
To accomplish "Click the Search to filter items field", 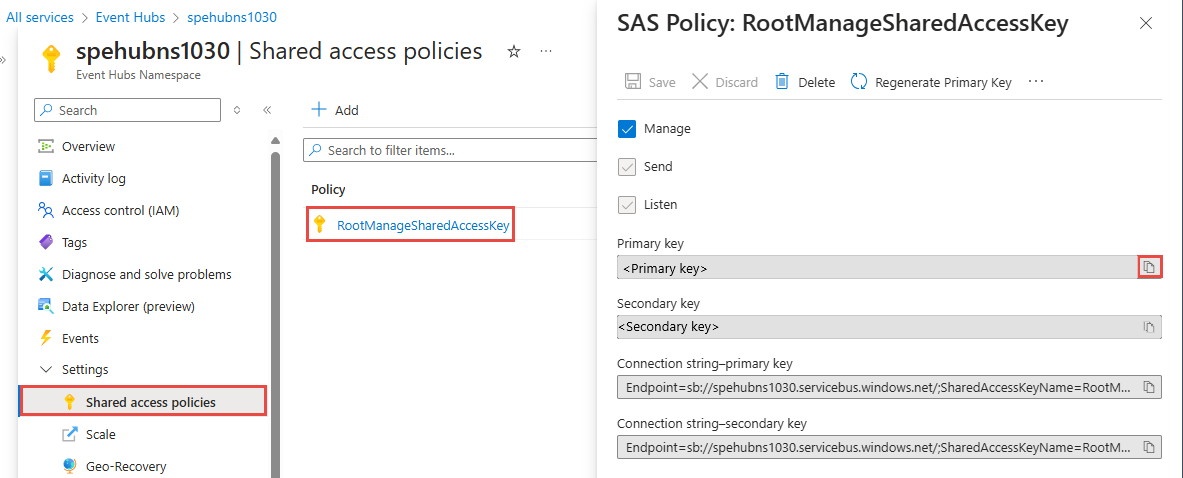I will click(x=450, y=150).
